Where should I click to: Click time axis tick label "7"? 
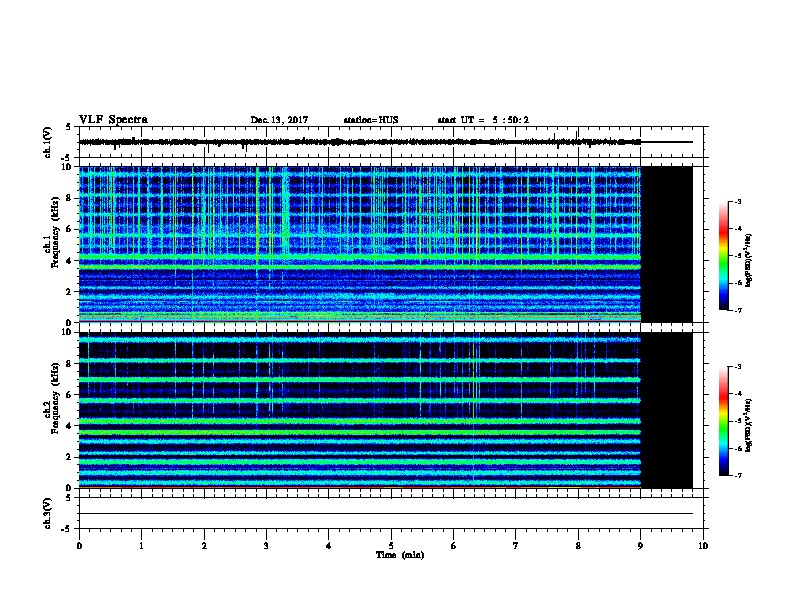516,546
